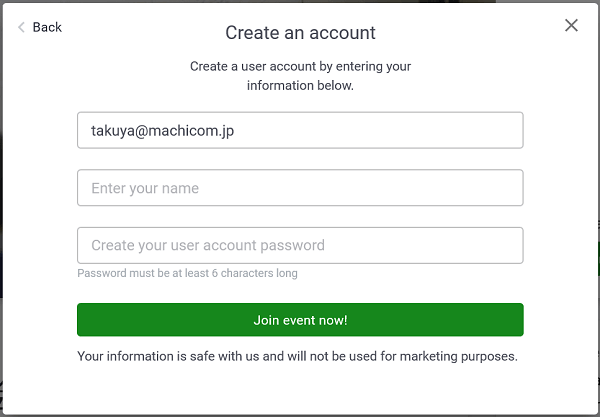Image resolution: width=600 pixels, height=417 pixels.
Task: Click 'Create your user account password' placeholder
Action: (x=207, y=245)
